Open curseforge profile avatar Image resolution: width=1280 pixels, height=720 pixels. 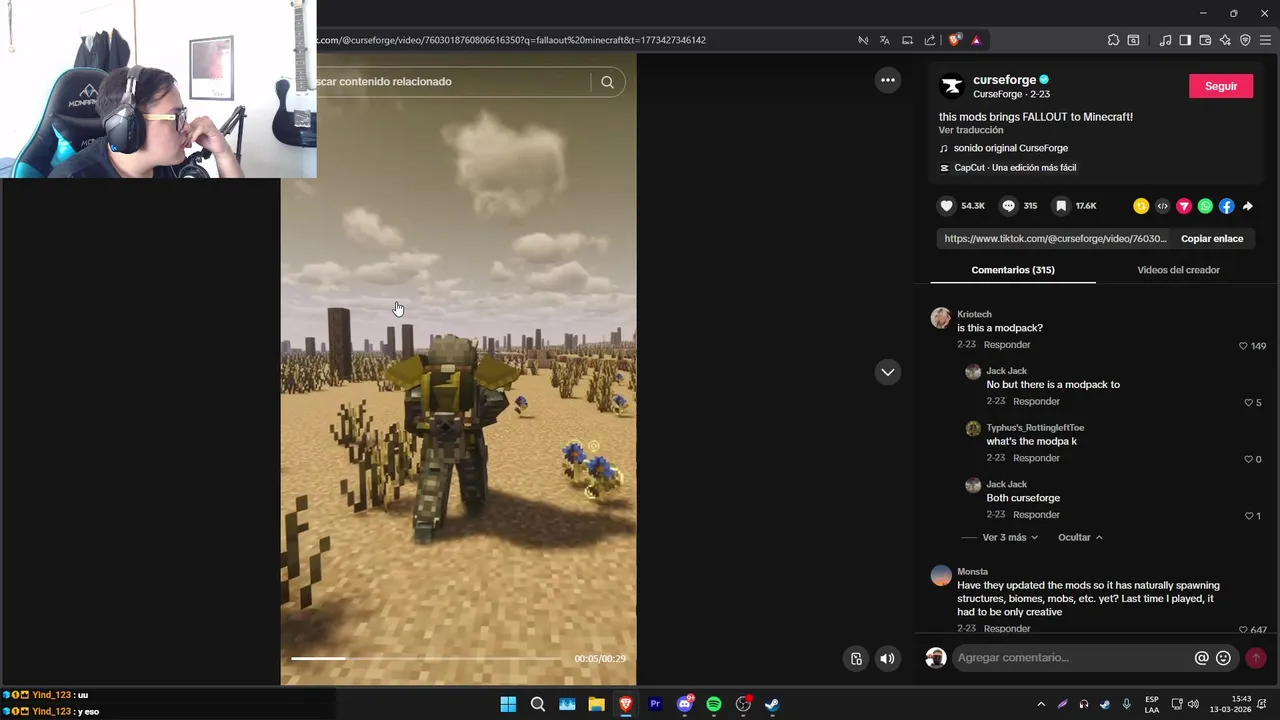[x=952, y=86]
